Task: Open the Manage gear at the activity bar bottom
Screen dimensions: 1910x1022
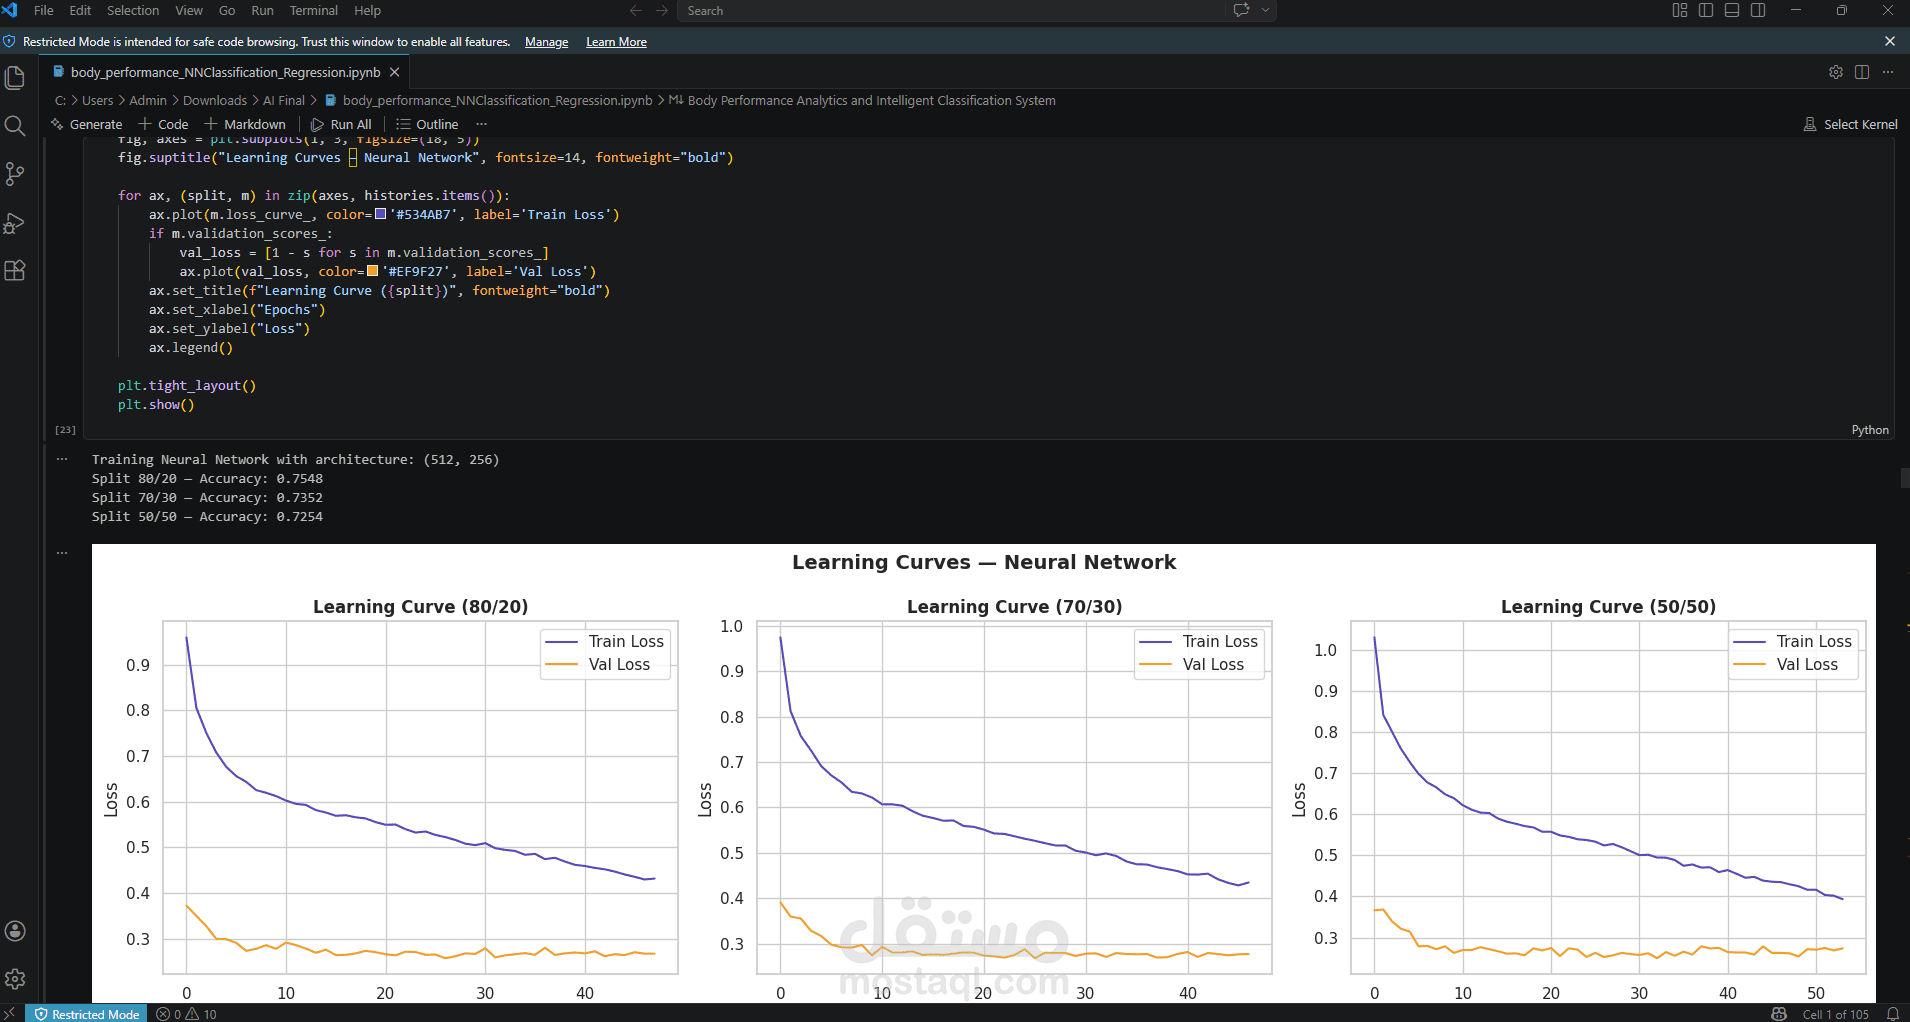Action: 15,979
